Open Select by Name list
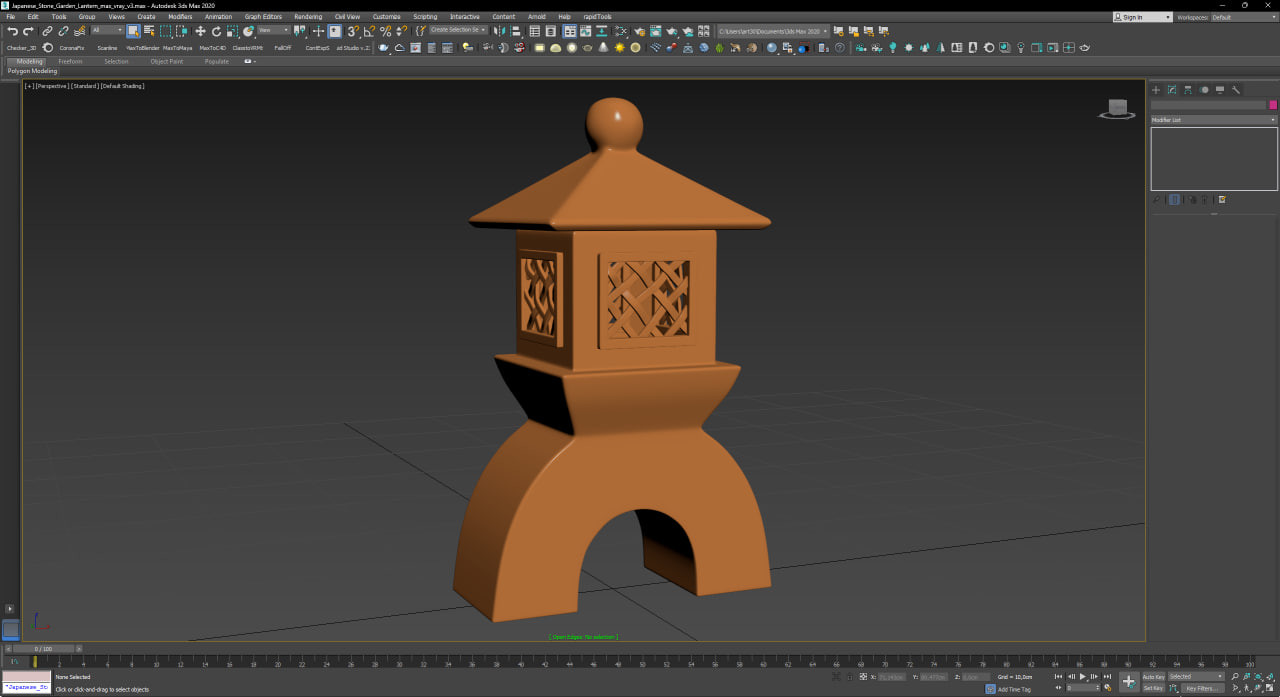Viewport: 1280px width, 697px height. [x=149, y=31]
